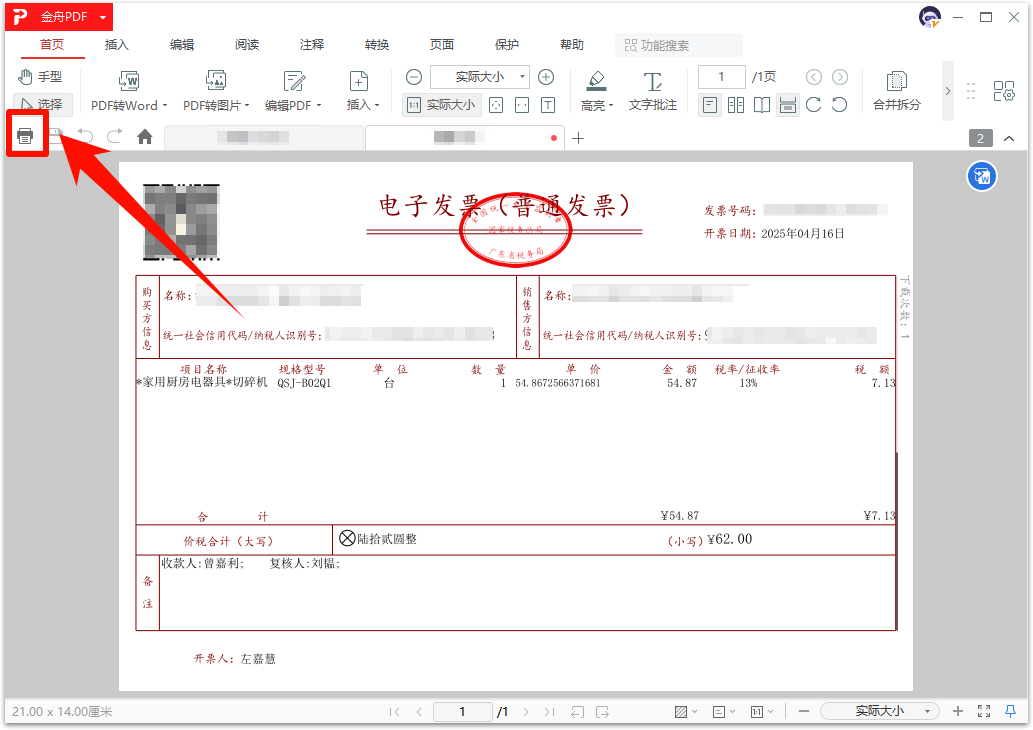Rotate the page with the clockwise rotate icon
The image size is (1033, 730).
pos(813,104)
